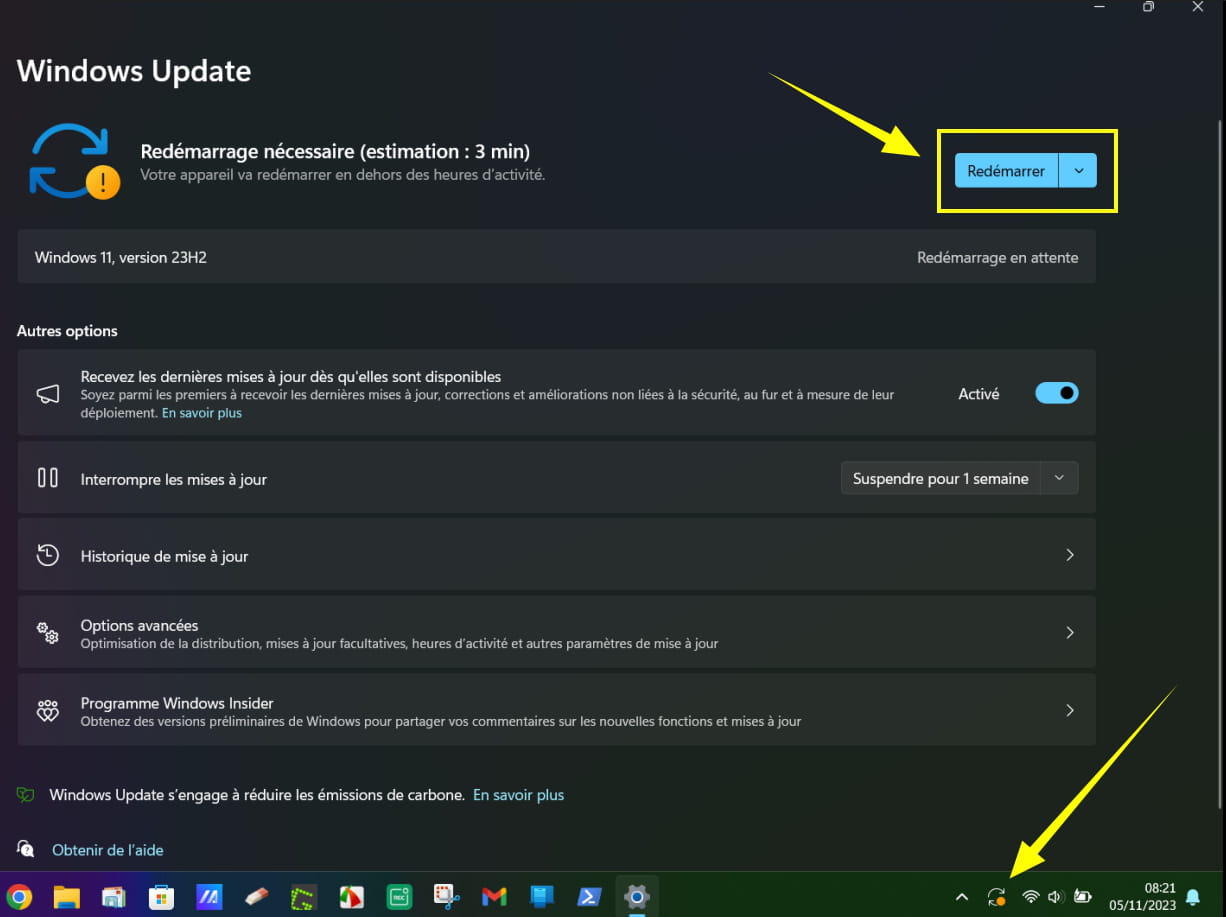Open PowerShell from the taskbar

pos(589,896)
